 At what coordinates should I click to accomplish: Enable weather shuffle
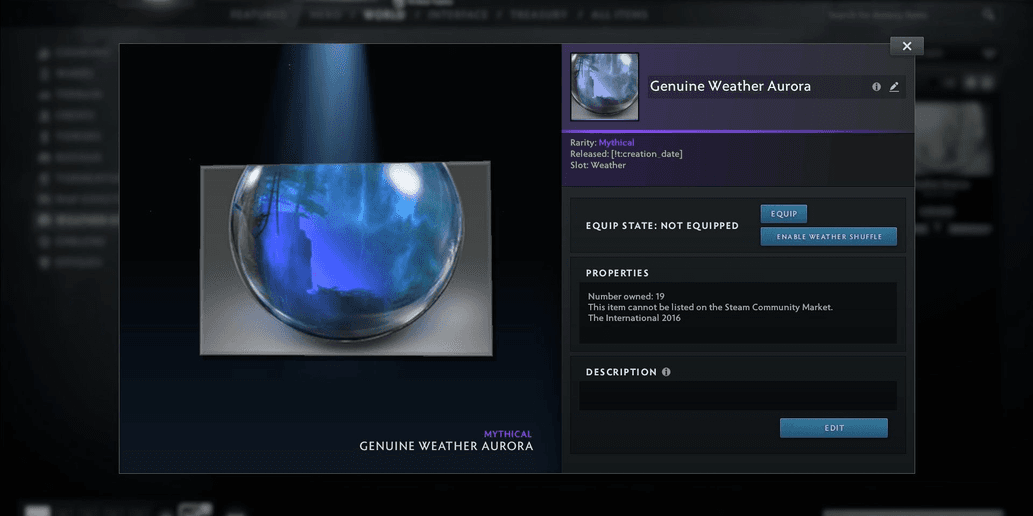pyautogui.click(x=829, y=237)
